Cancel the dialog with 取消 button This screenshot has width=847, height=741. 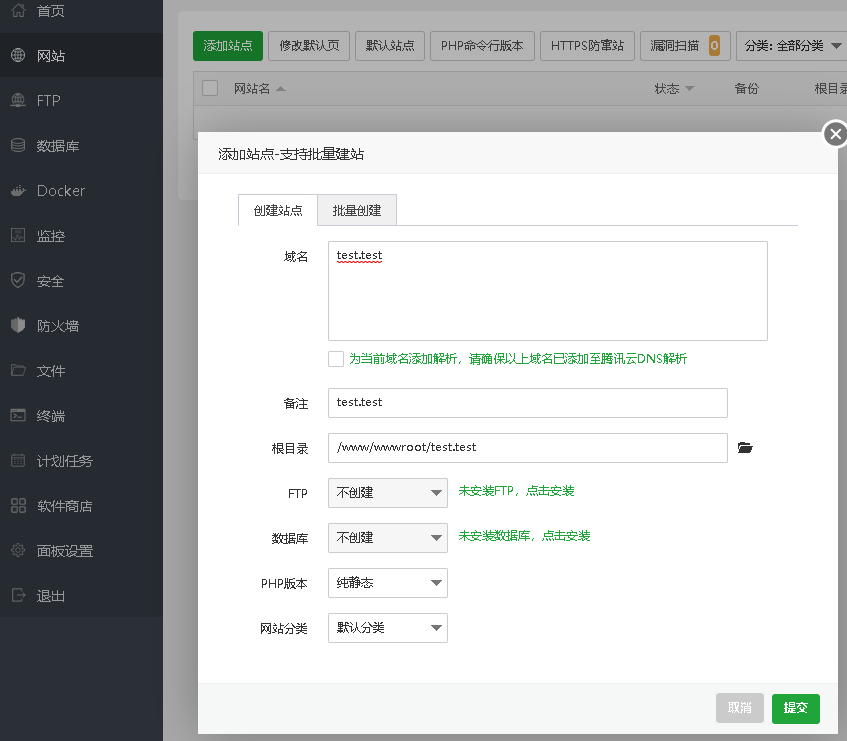pos(740,708)
